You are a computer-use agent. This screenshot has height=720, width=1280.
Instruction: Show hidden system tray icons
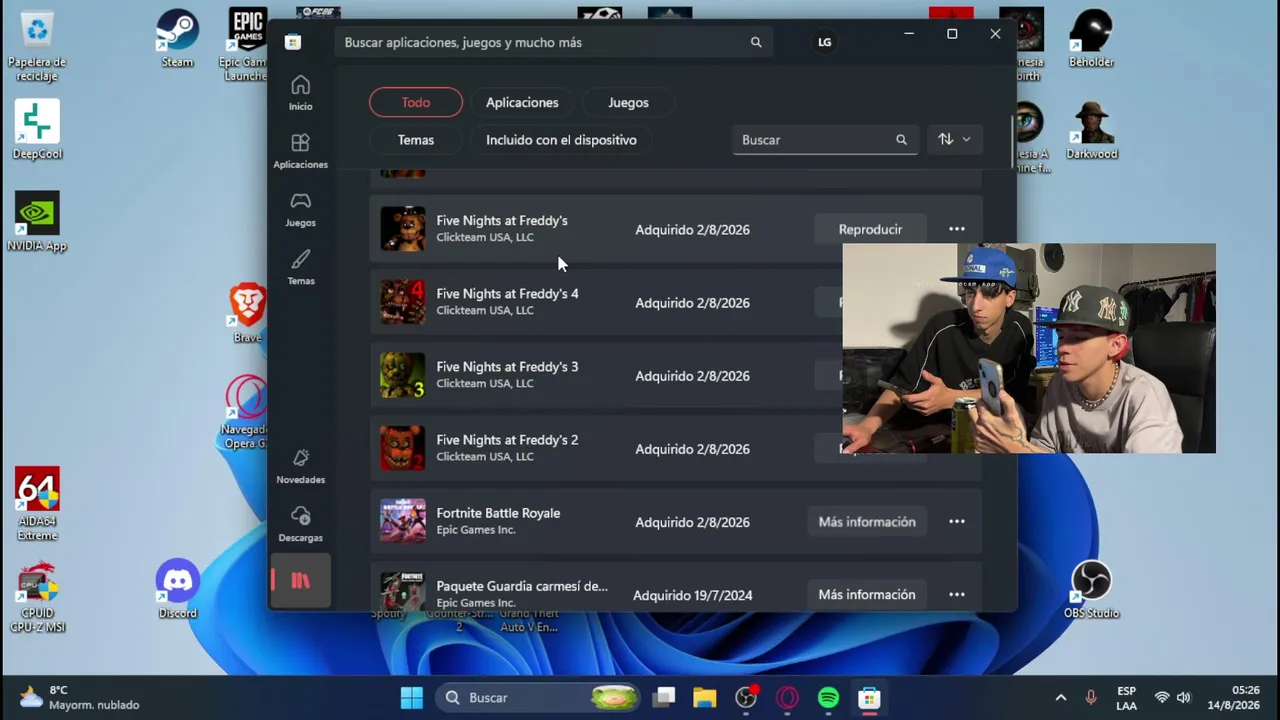pos(1061,698)
